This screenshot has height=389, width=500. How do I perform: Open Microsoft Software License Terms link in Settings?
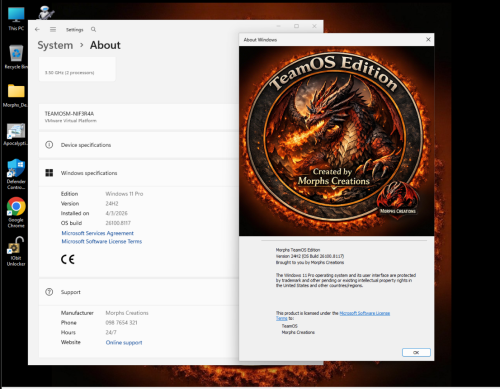tap(102, 241)
